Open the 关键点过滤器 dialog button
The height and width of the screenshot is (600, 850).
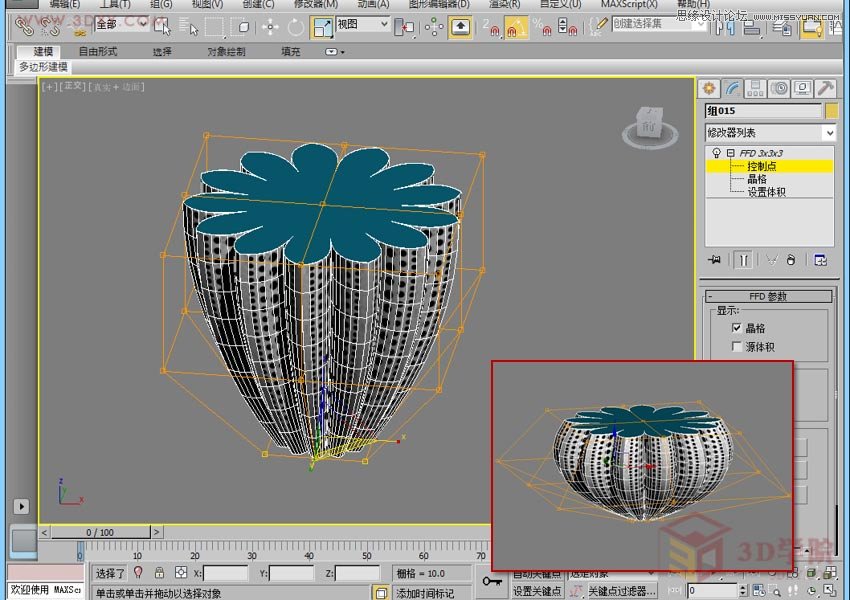[622, 591]
